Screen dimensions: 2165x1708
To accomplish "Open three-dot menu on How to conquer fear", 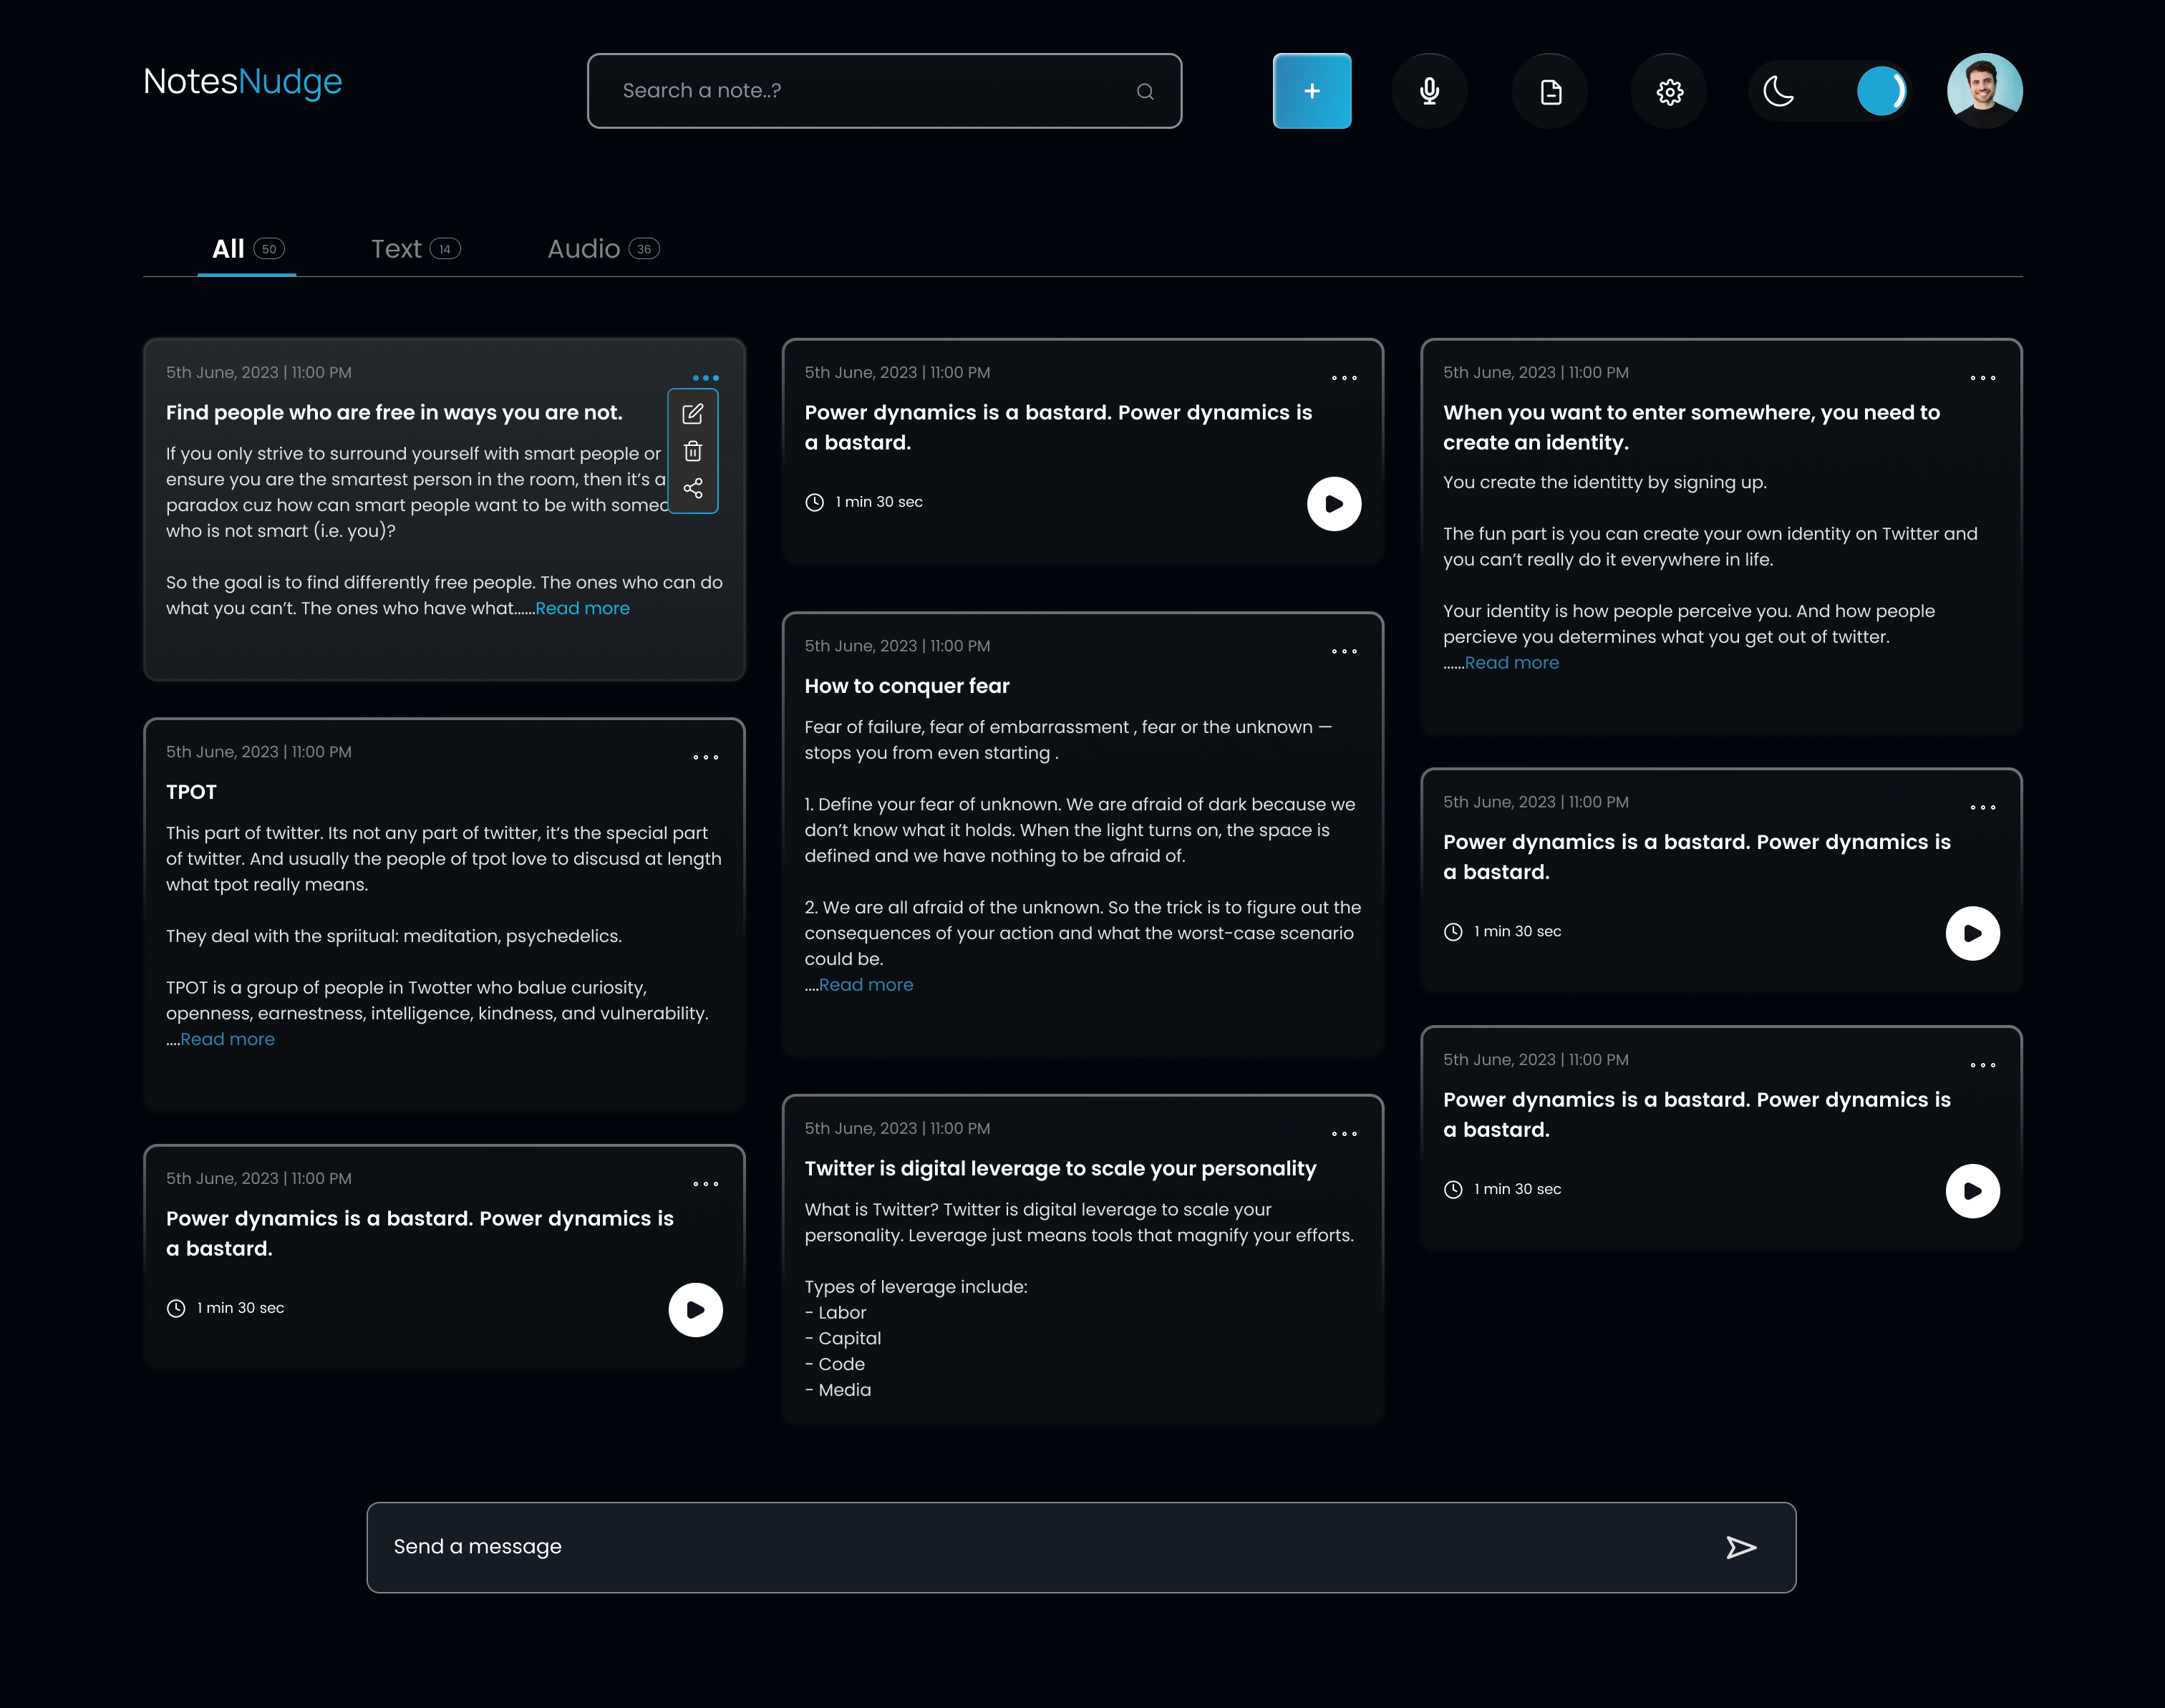I will point(1344,651).
